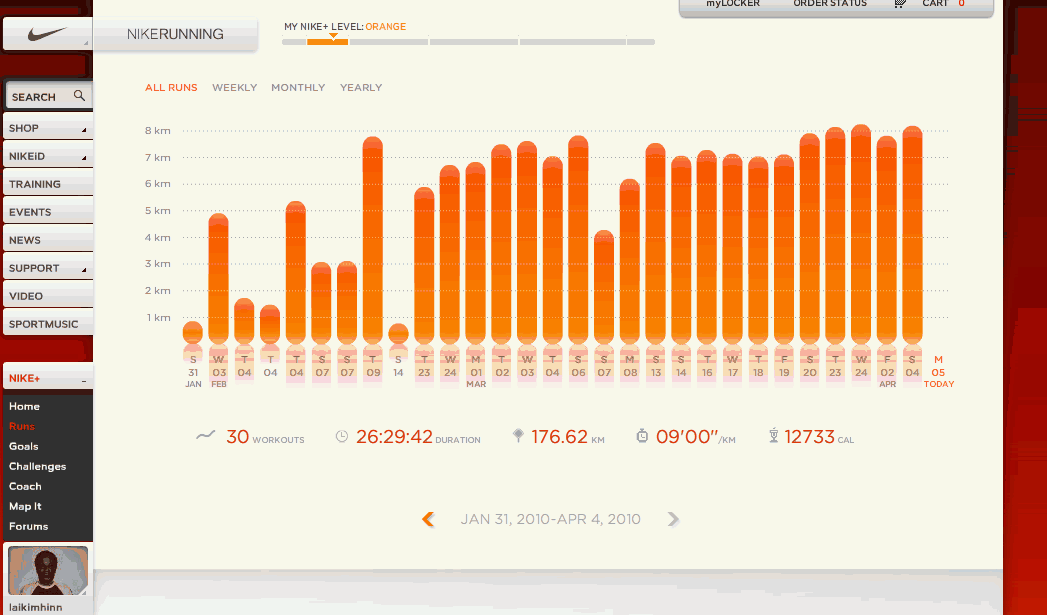Open the profile picture corner arrow
This screenshot has width=1047, height=615.
(84, 591)
